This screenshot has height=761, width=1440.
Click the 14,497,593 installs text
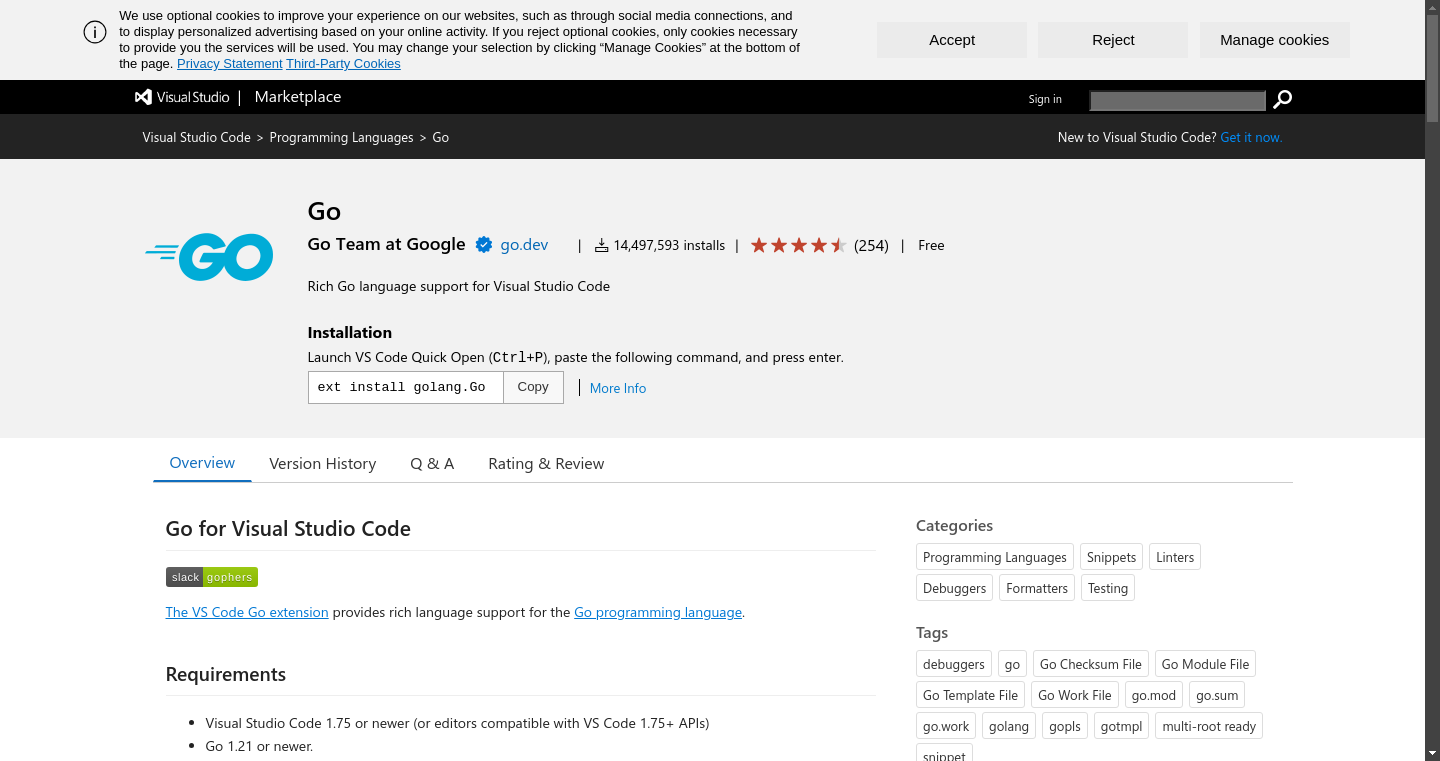pyautogui.click(x=669, y=245)
